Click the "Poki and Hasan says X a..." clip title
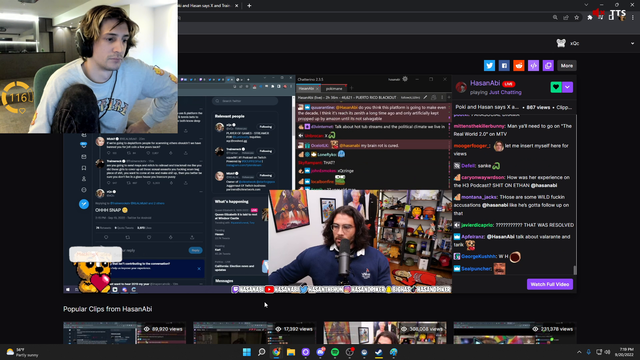 pos(487,107)
